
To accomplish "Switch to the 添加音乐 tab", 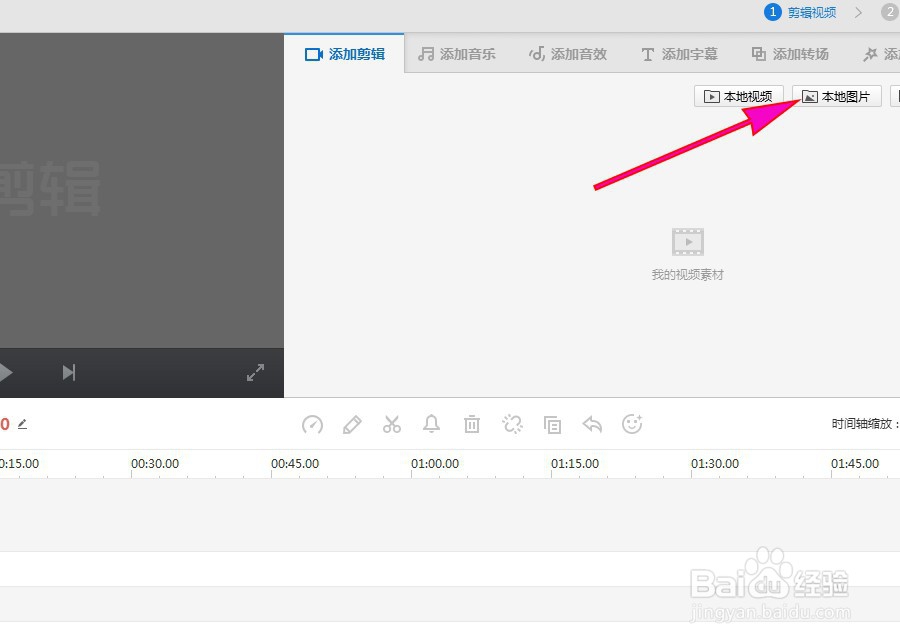I will click(457, 54).
